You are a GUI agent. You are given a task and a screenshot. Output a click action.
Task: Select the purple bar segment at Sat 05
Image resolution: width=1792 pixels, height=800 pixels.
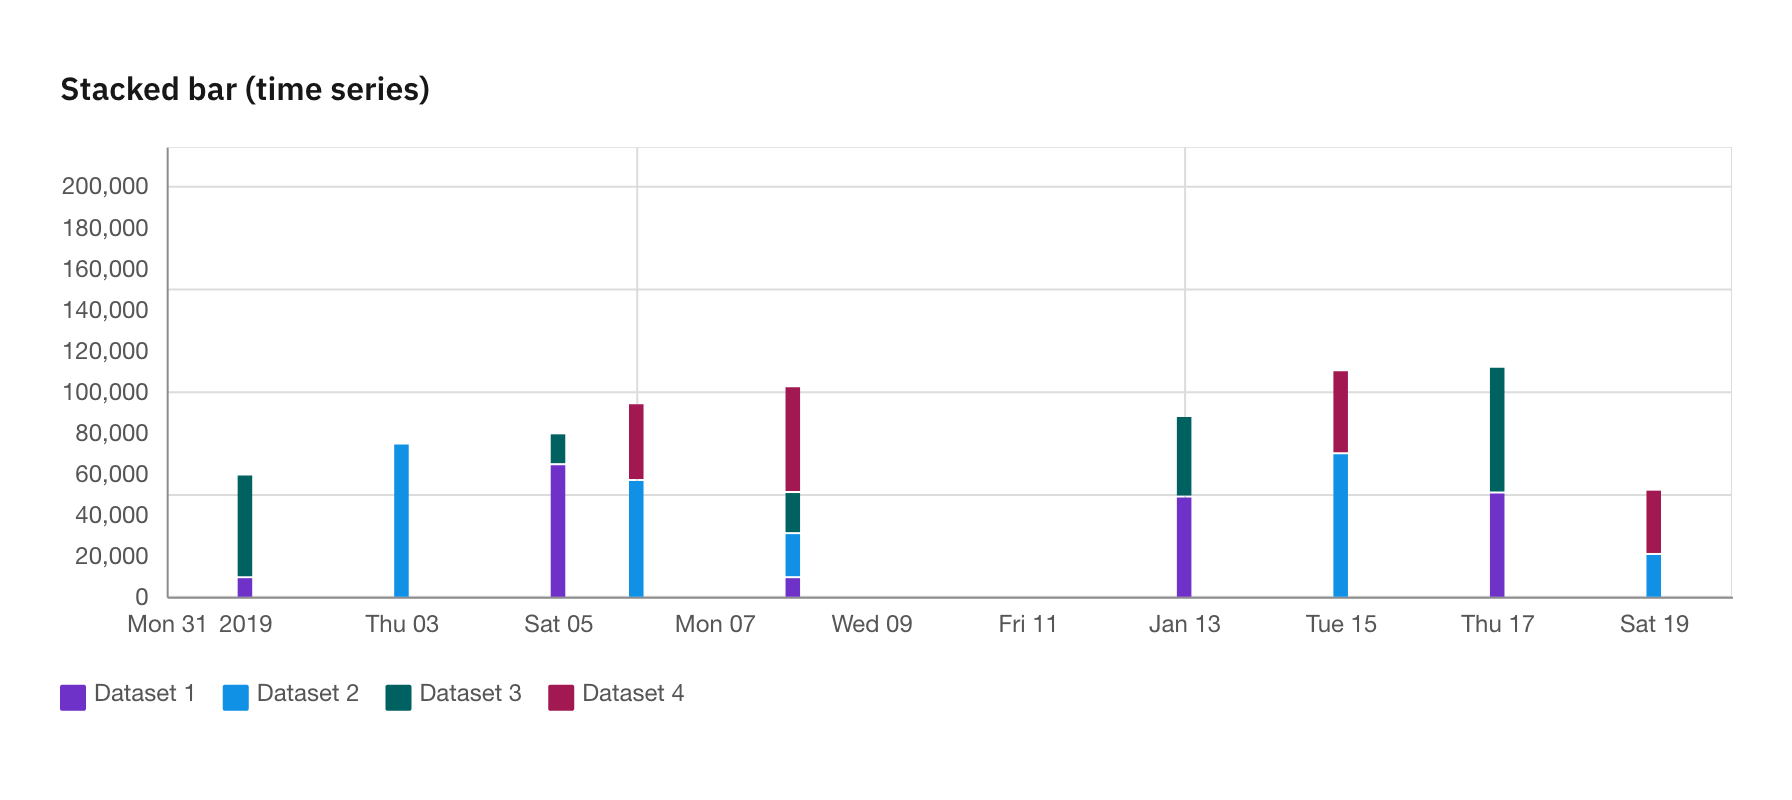558,530
